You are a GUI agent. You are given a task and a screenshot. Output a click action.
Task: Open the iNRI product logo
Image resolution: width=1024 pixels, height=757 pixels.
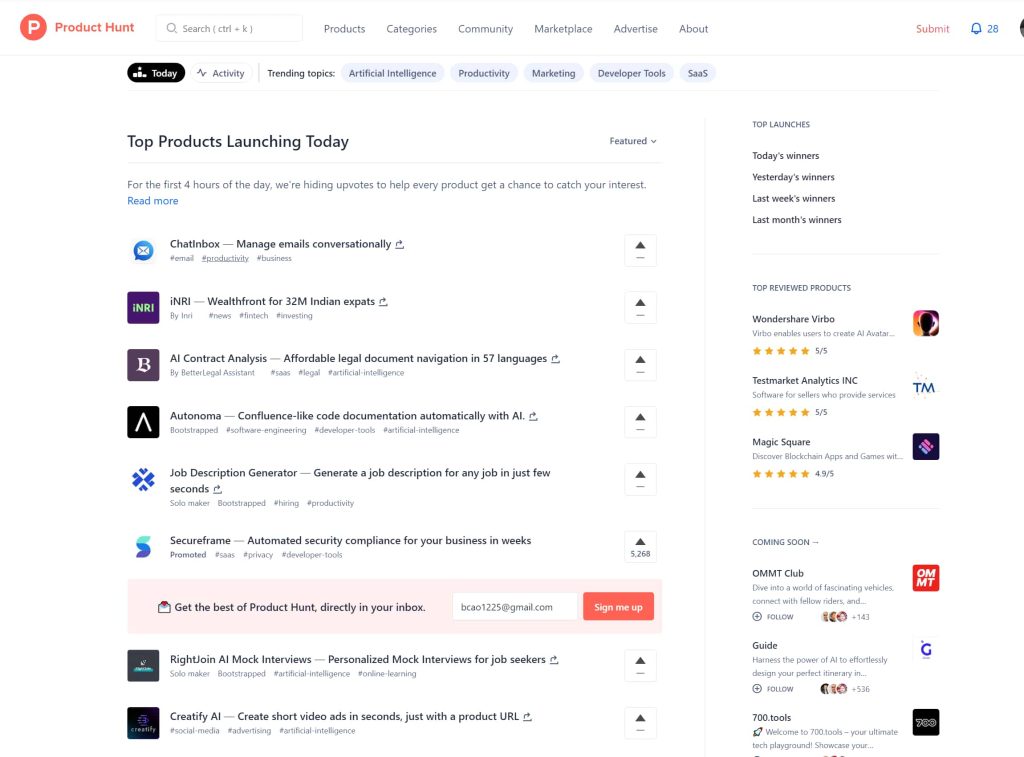[143, 308]
